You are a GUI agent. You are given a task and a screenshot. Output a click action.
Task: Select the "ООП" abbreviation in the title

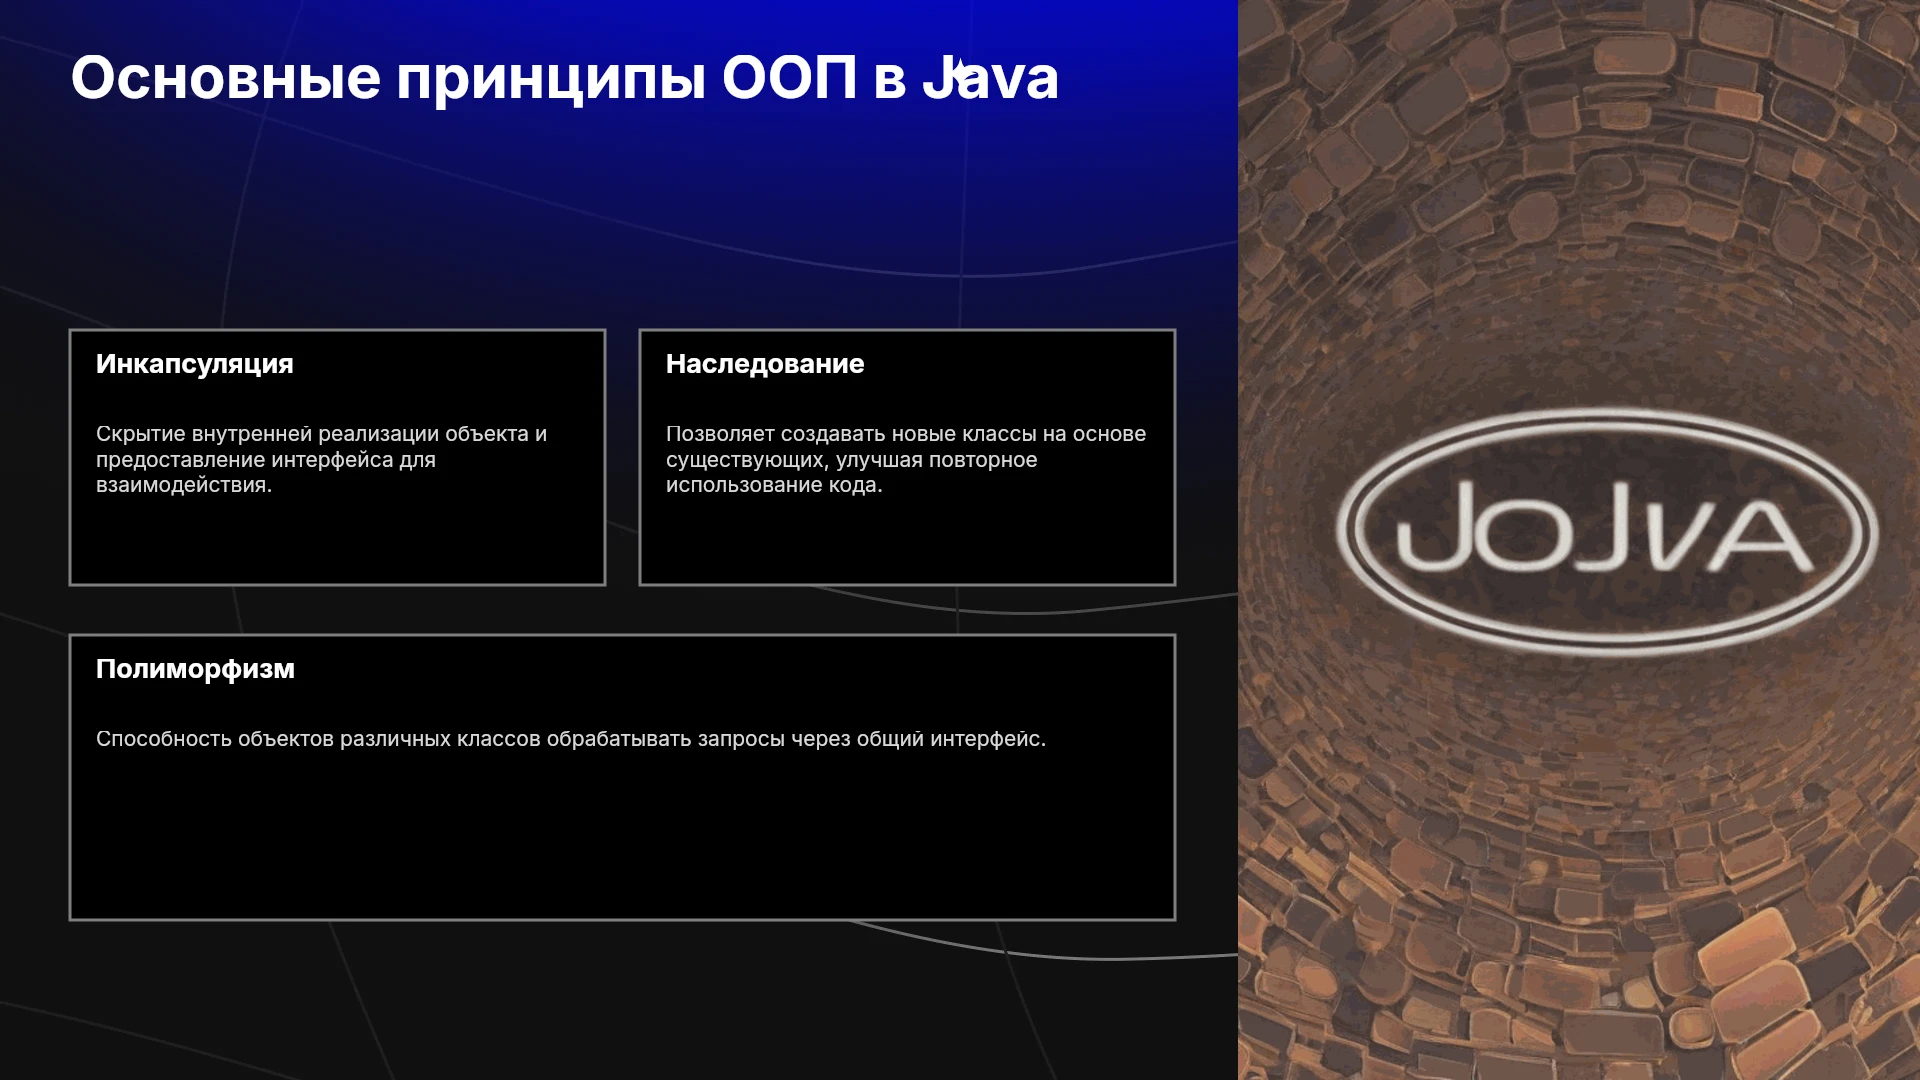(x=789, y=78)
